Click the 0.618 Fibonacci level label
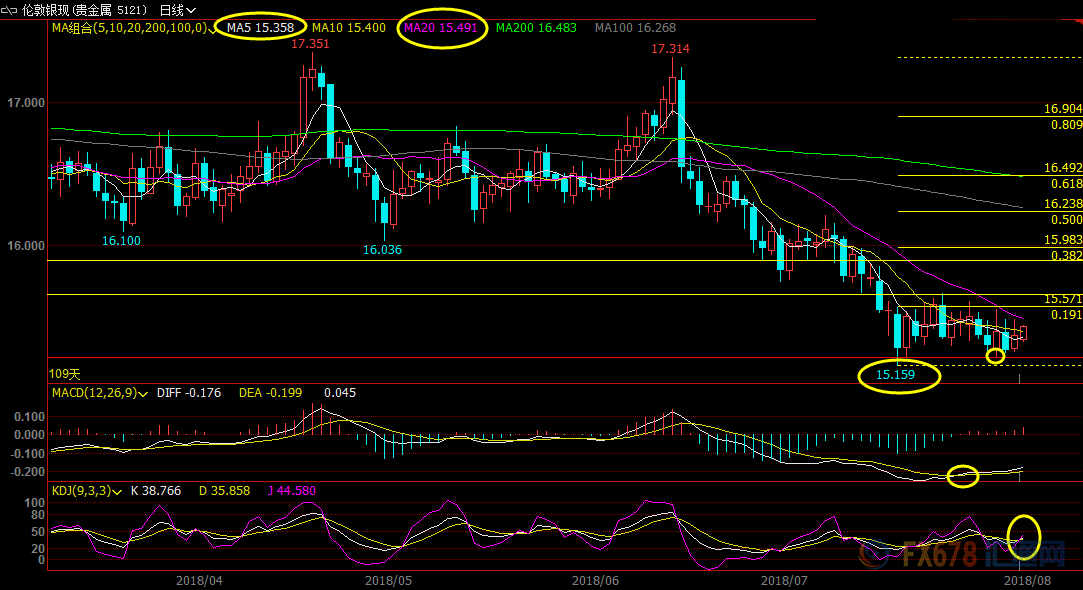 click(x=1066, y=184)
